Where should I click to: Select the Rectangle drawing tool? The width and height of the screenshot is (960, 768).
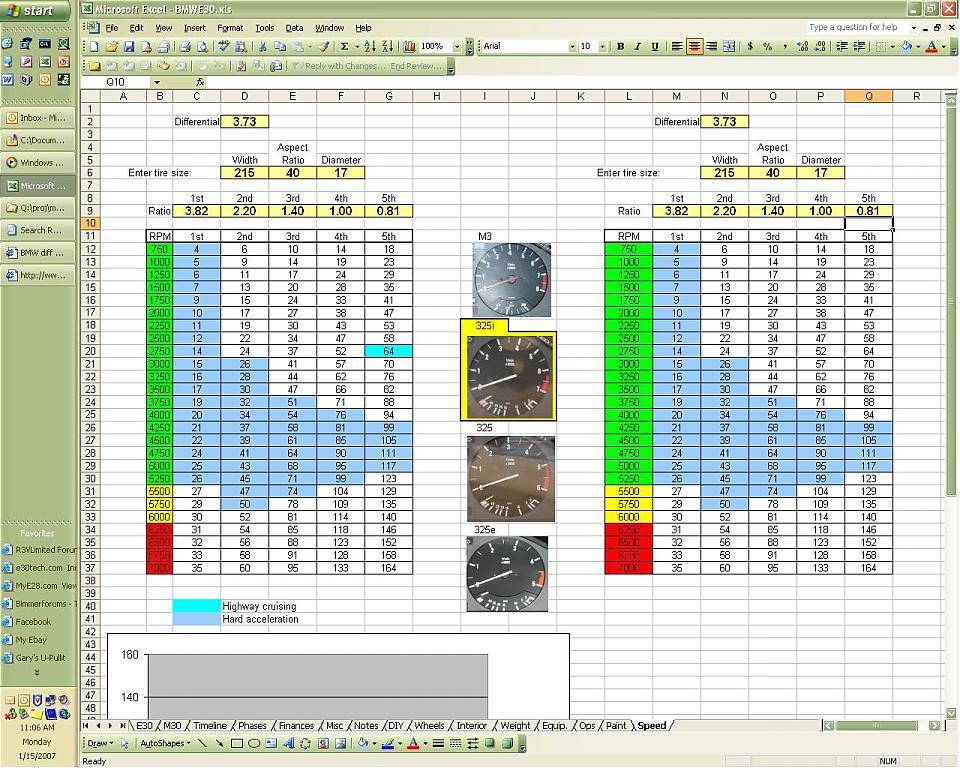click(237, 743)
